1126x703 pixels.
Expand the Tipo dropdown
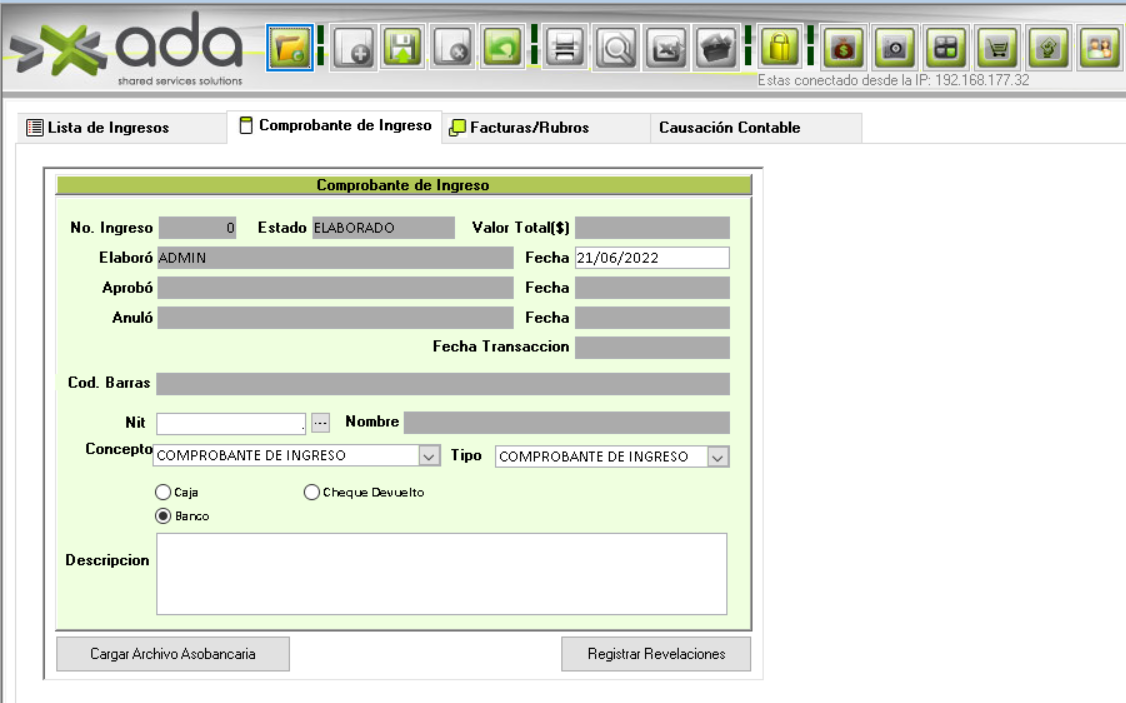point(717,456)
